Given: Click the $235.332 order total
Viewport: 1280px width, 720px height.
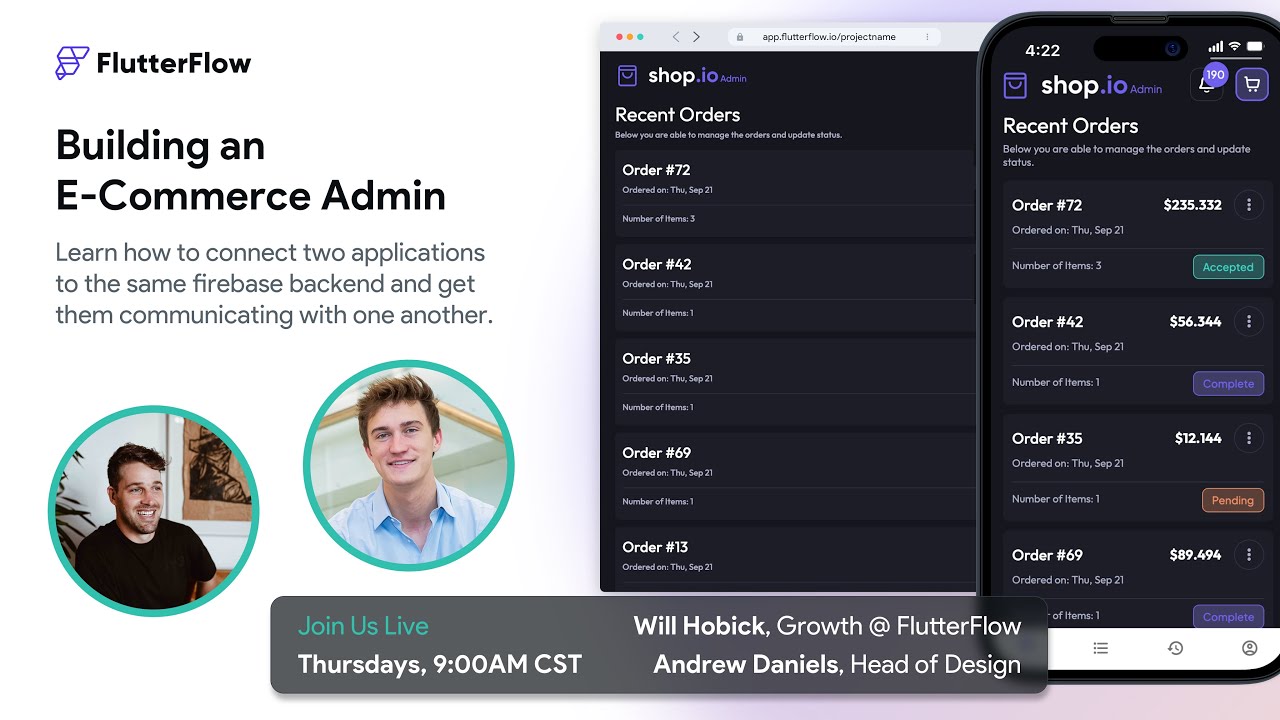Looking at the screenshot, I should point(1192,205).
